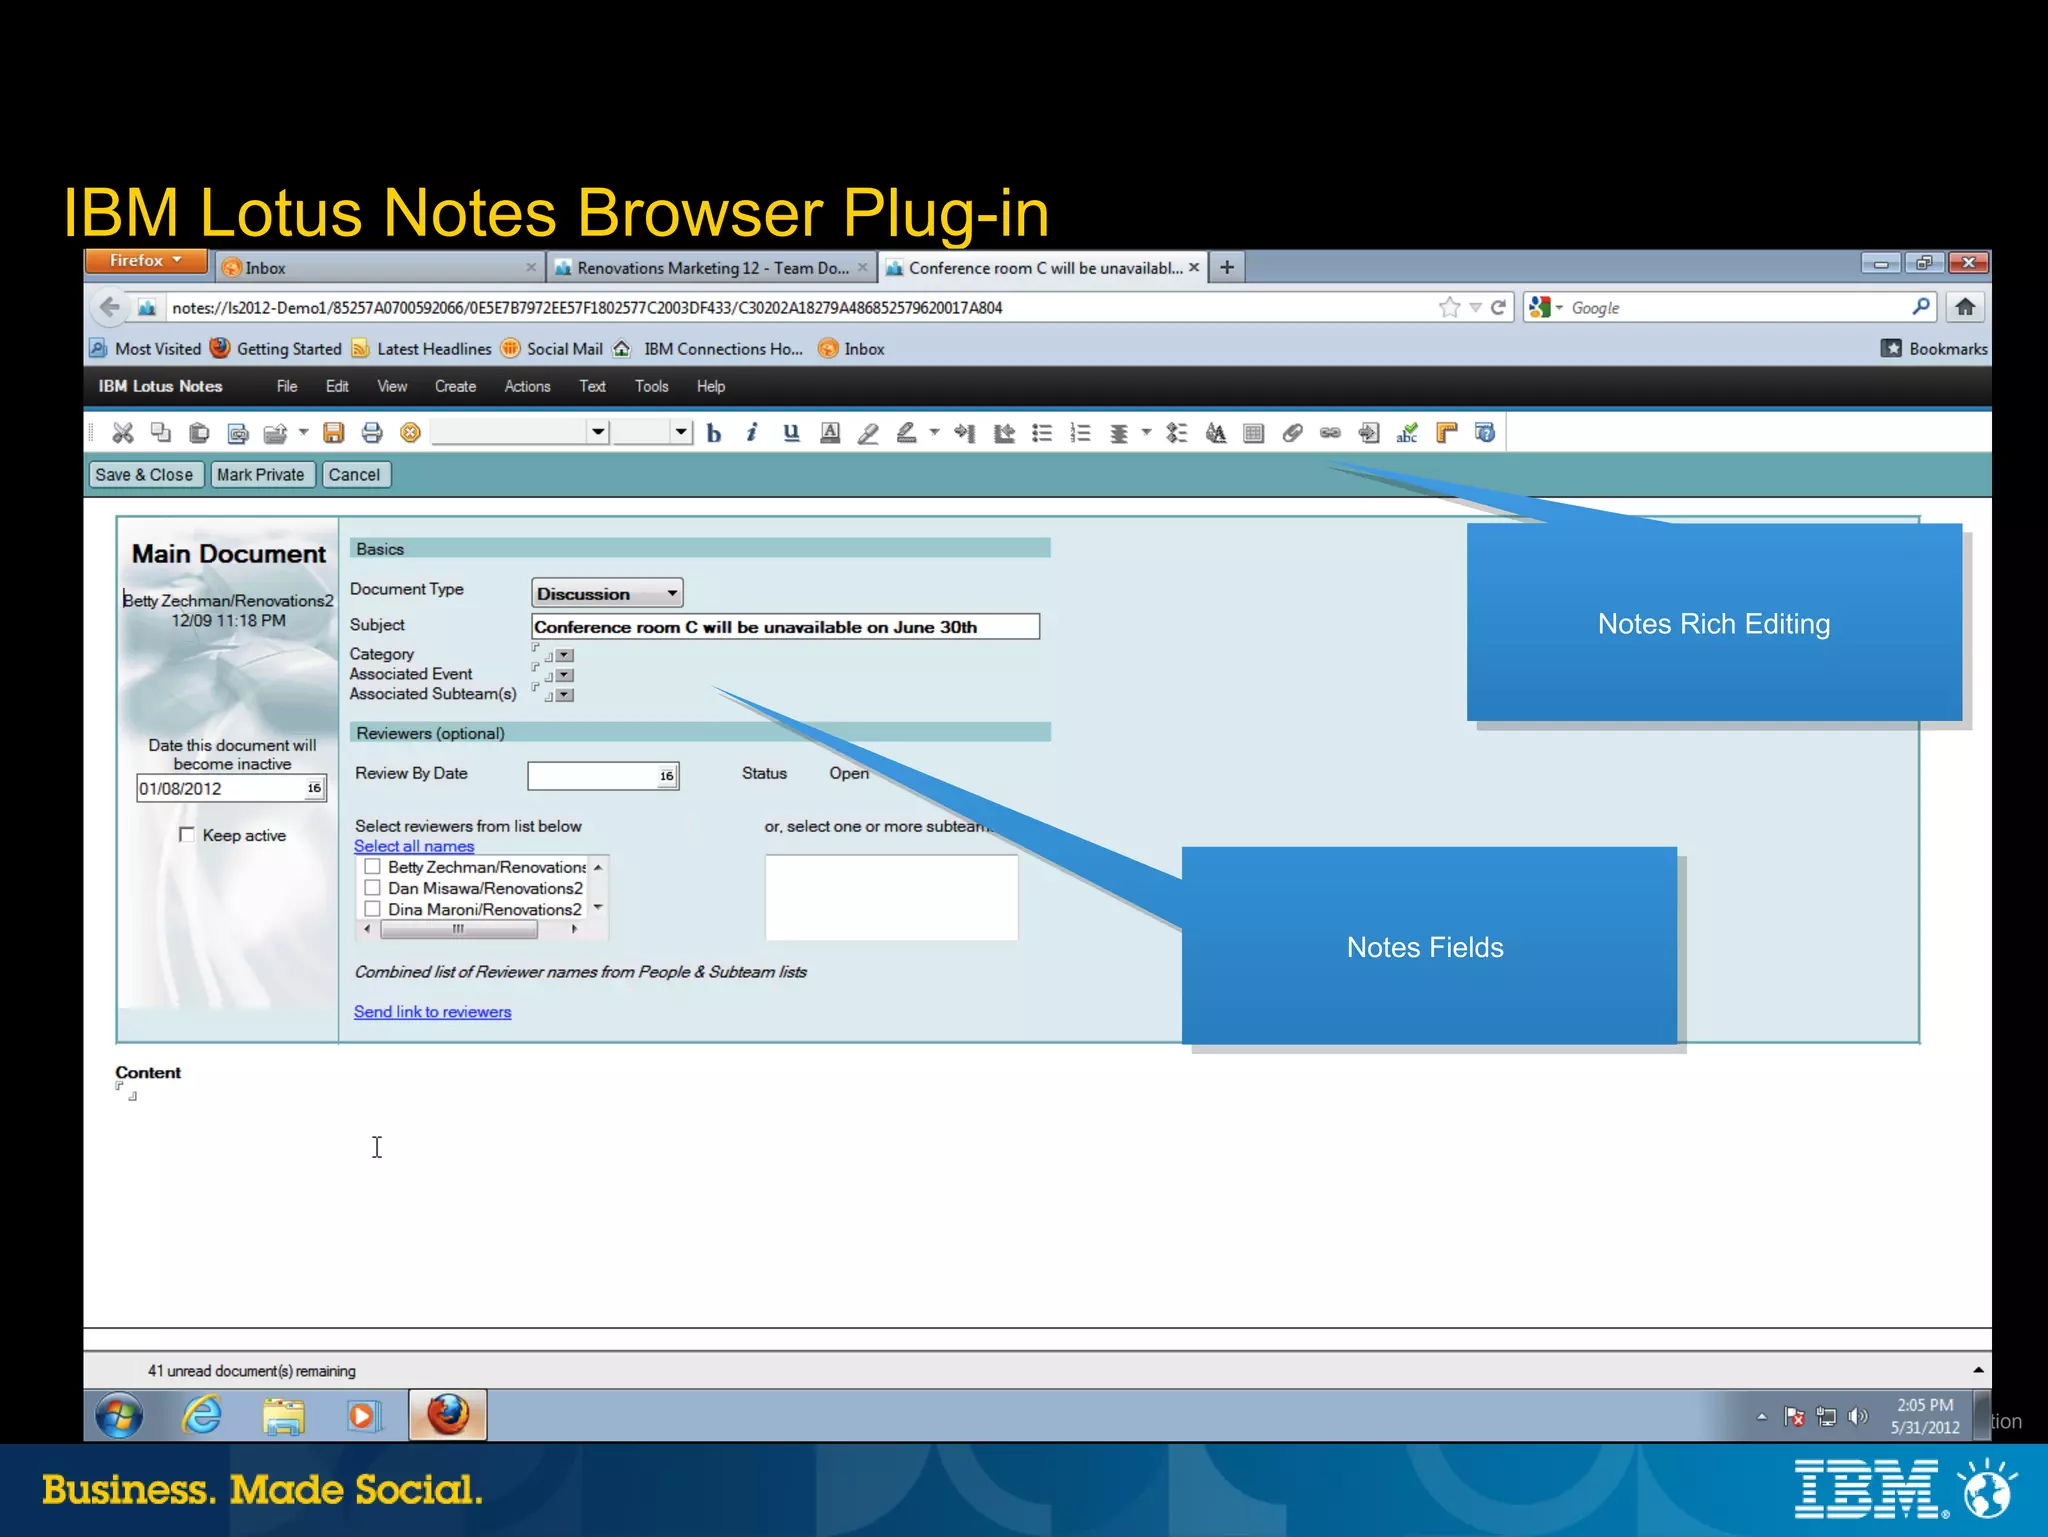Run spell check abc icon
The image size is (2048, 1537).
click(1407, 433)
